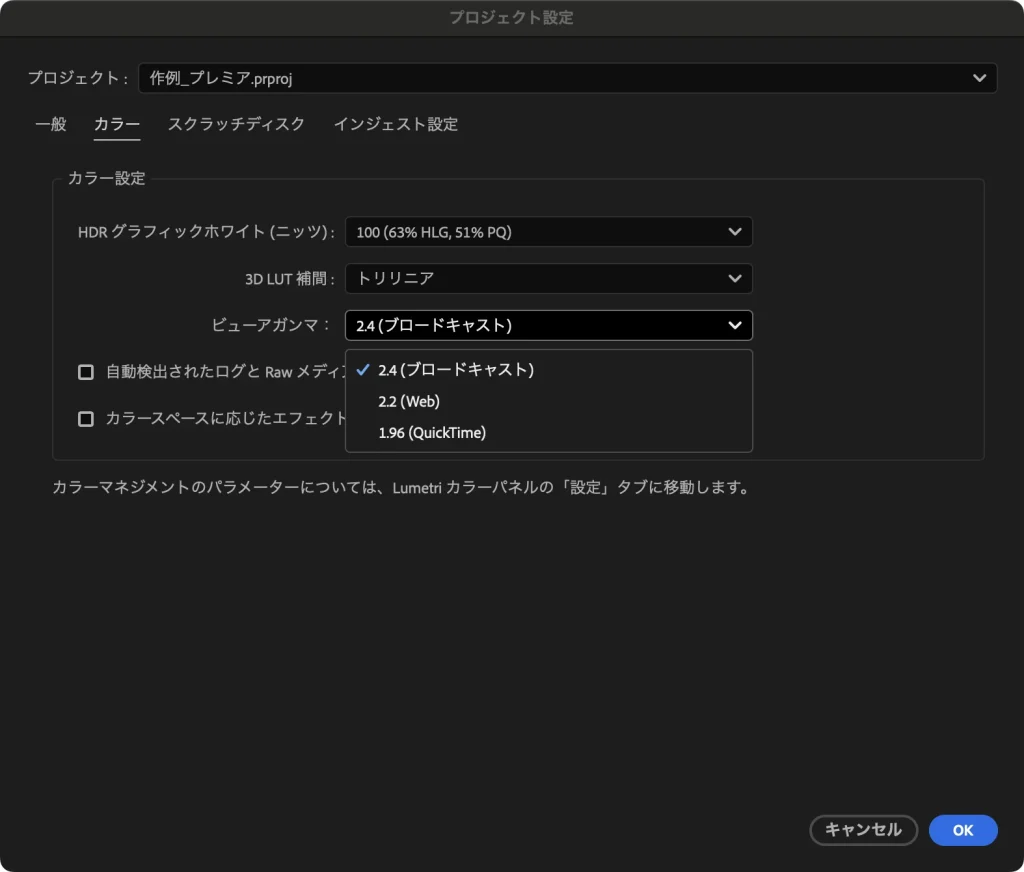Enable 自動検出されたログと Raw メディア checkbox
Viewport: 1024px width, 872px height.
tap(86, 372)
